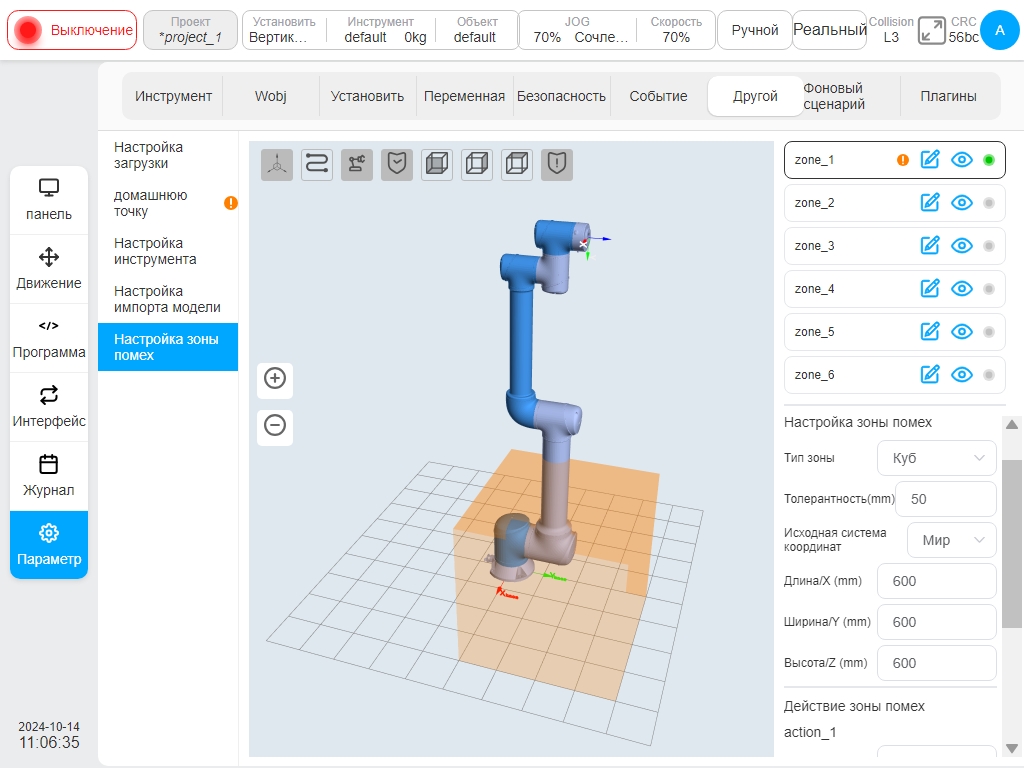This screenshot has height=768, width=1024.
Task: Open домашнюю точку settings
Action: click(168, 203)
